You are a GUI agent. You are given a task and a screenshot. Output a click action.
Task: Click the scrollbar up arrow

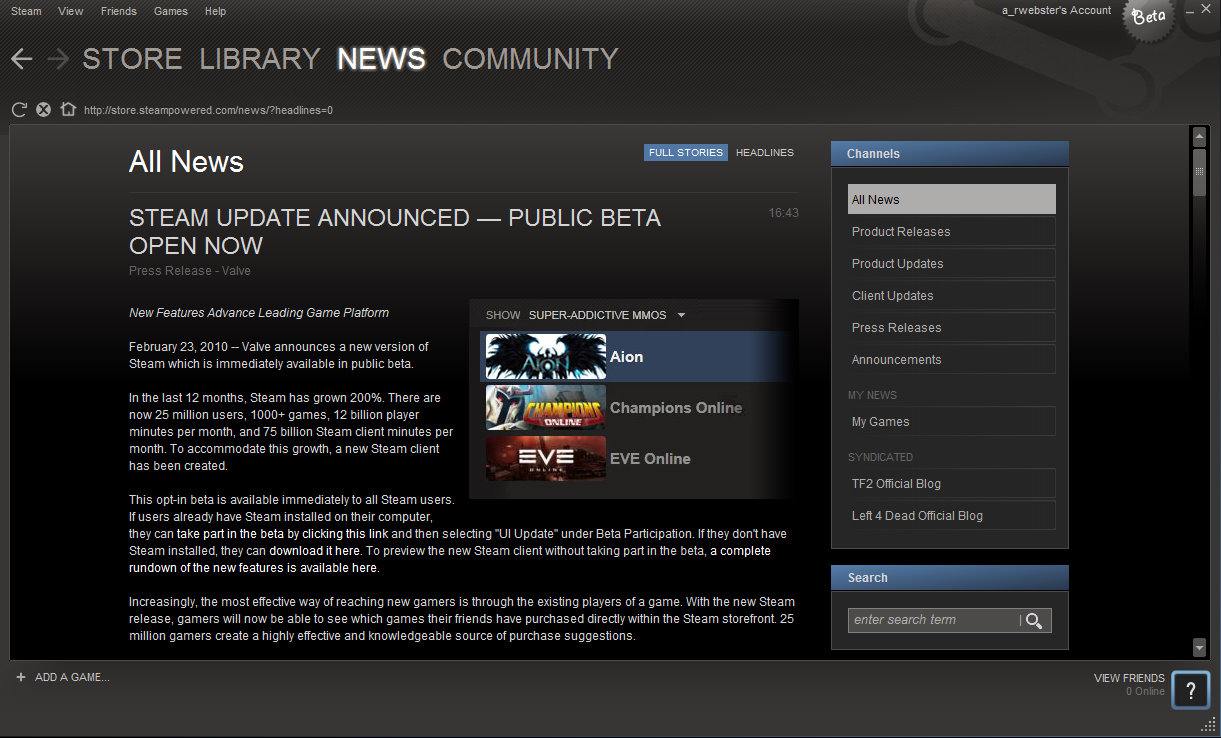click(x=1199, y=135)
